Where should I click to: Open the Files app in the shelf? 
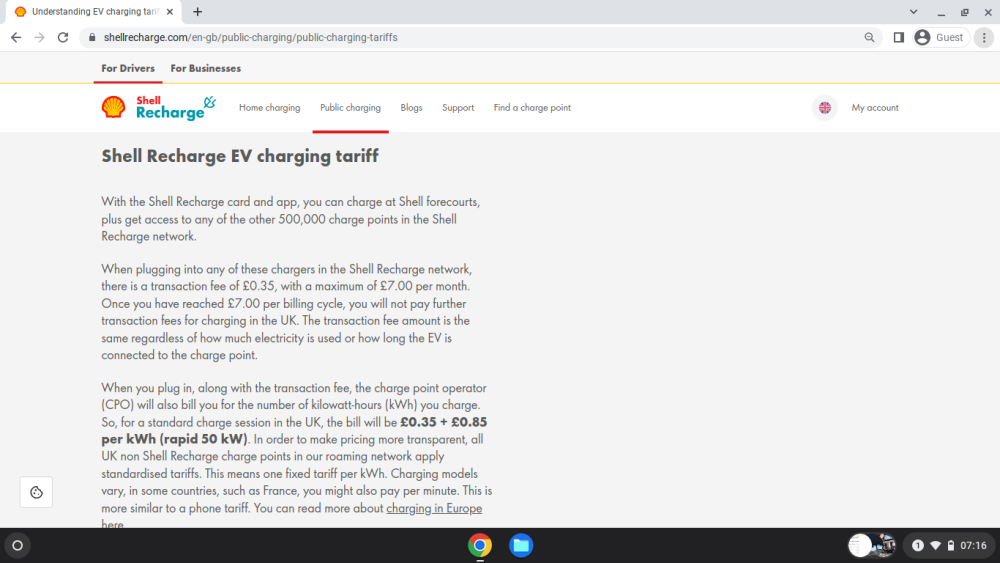(x=521, y=546)
